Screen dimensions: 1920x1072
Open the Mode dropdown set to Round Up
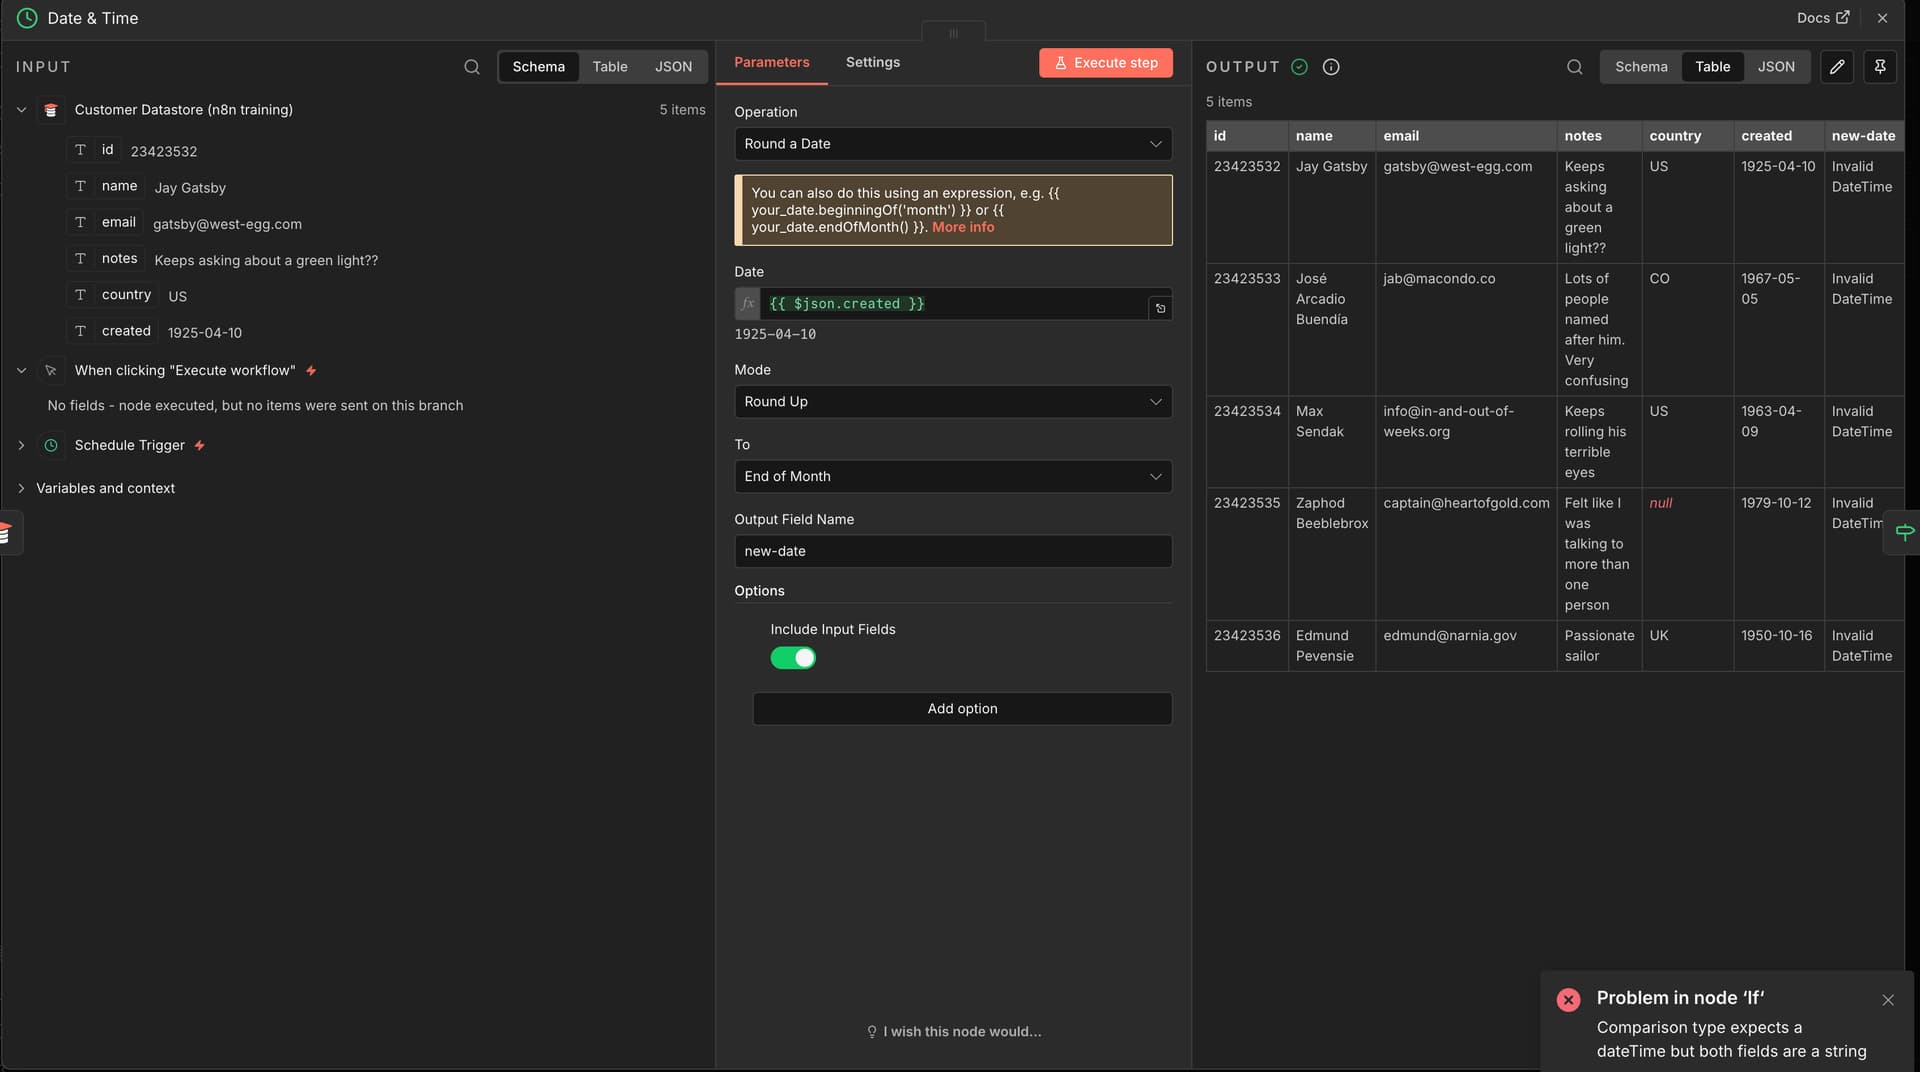click(x=952, y=402)
